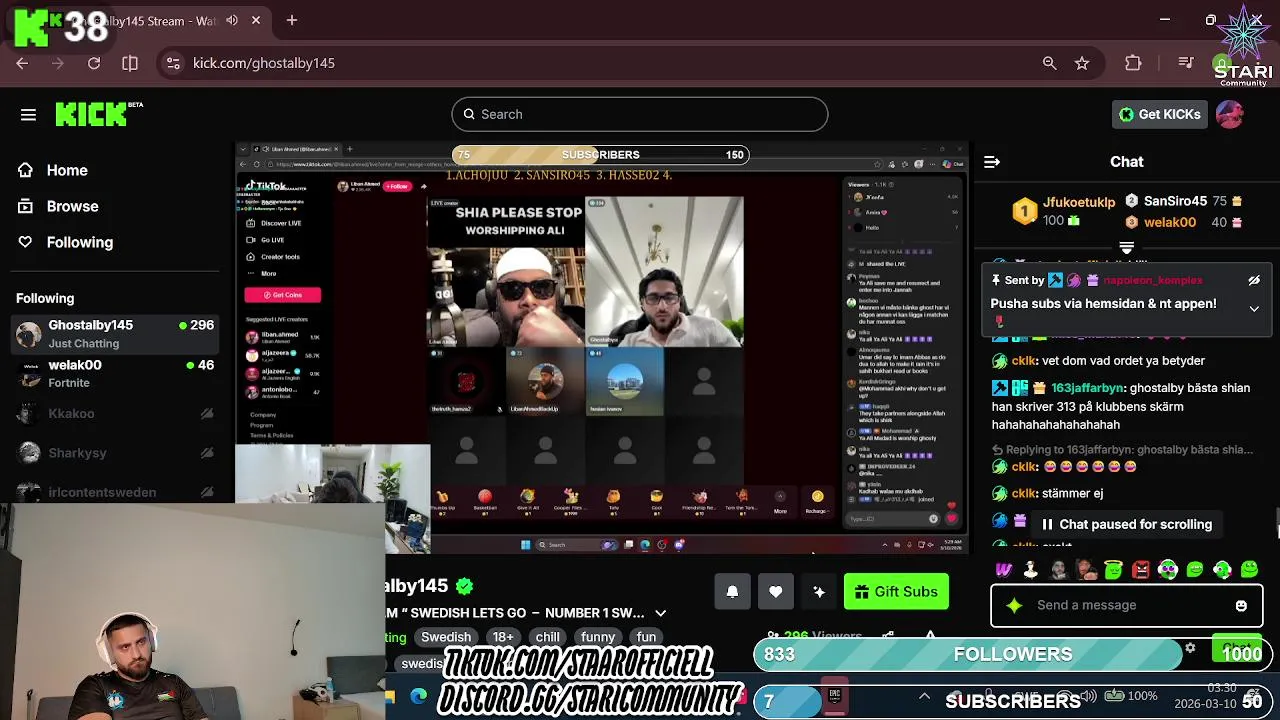Click the Kick search field
The height and width of the screenshot is (720, 1280).
[x=640, y=114]
